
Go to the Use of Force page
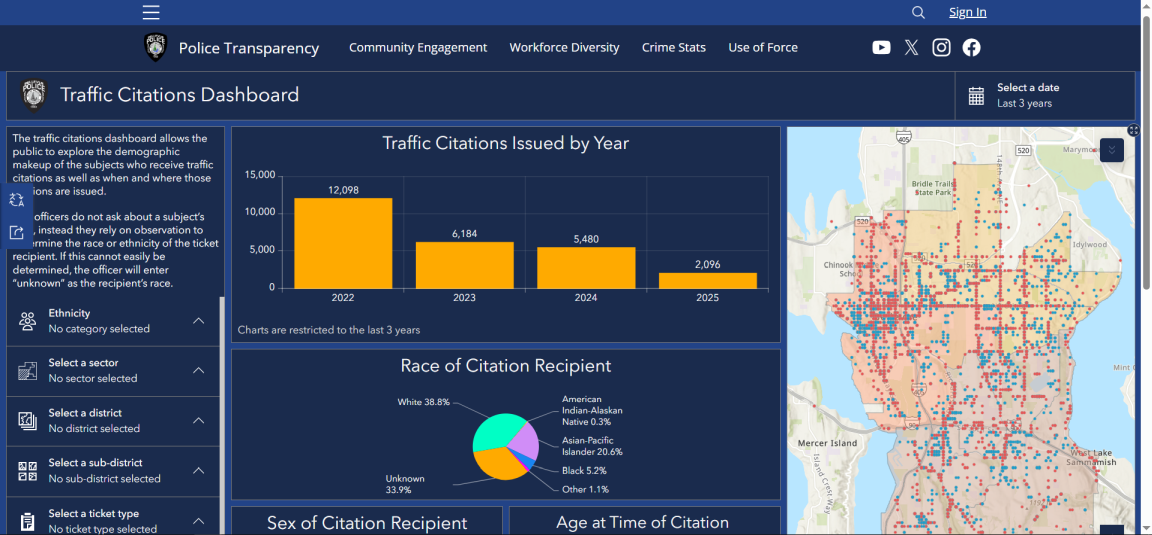click(763, 47)
